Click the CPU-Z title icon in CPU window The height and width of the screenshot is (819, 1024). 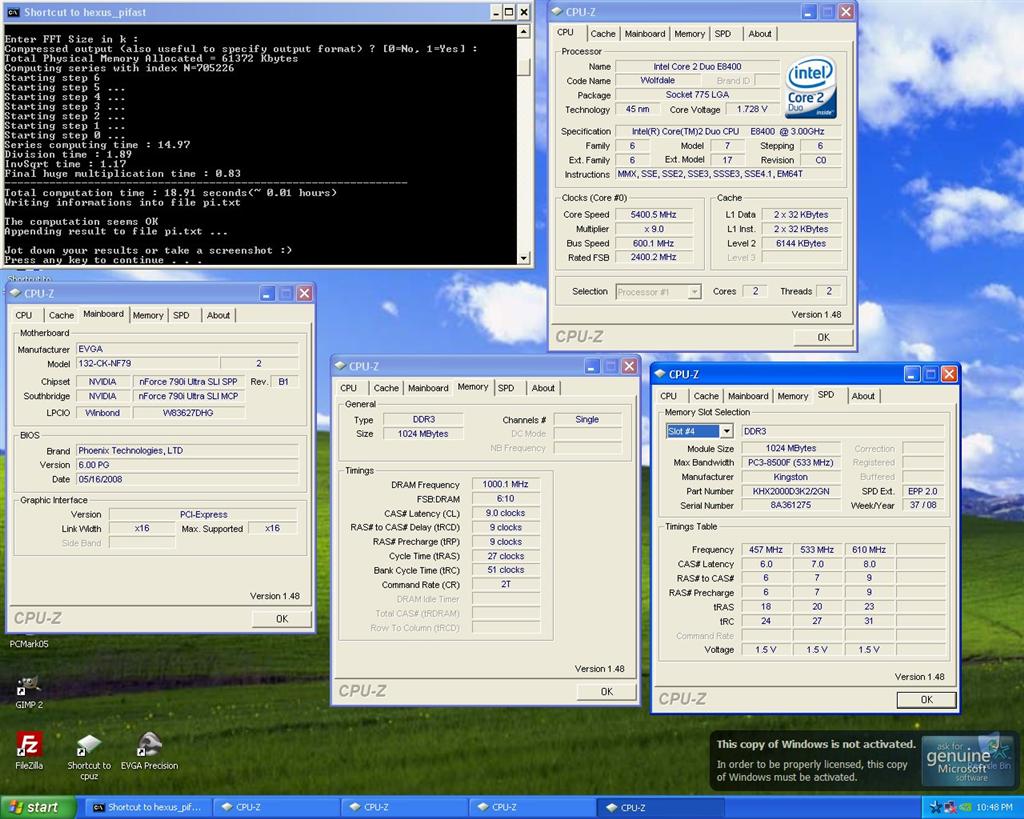[x=557, y=11]
